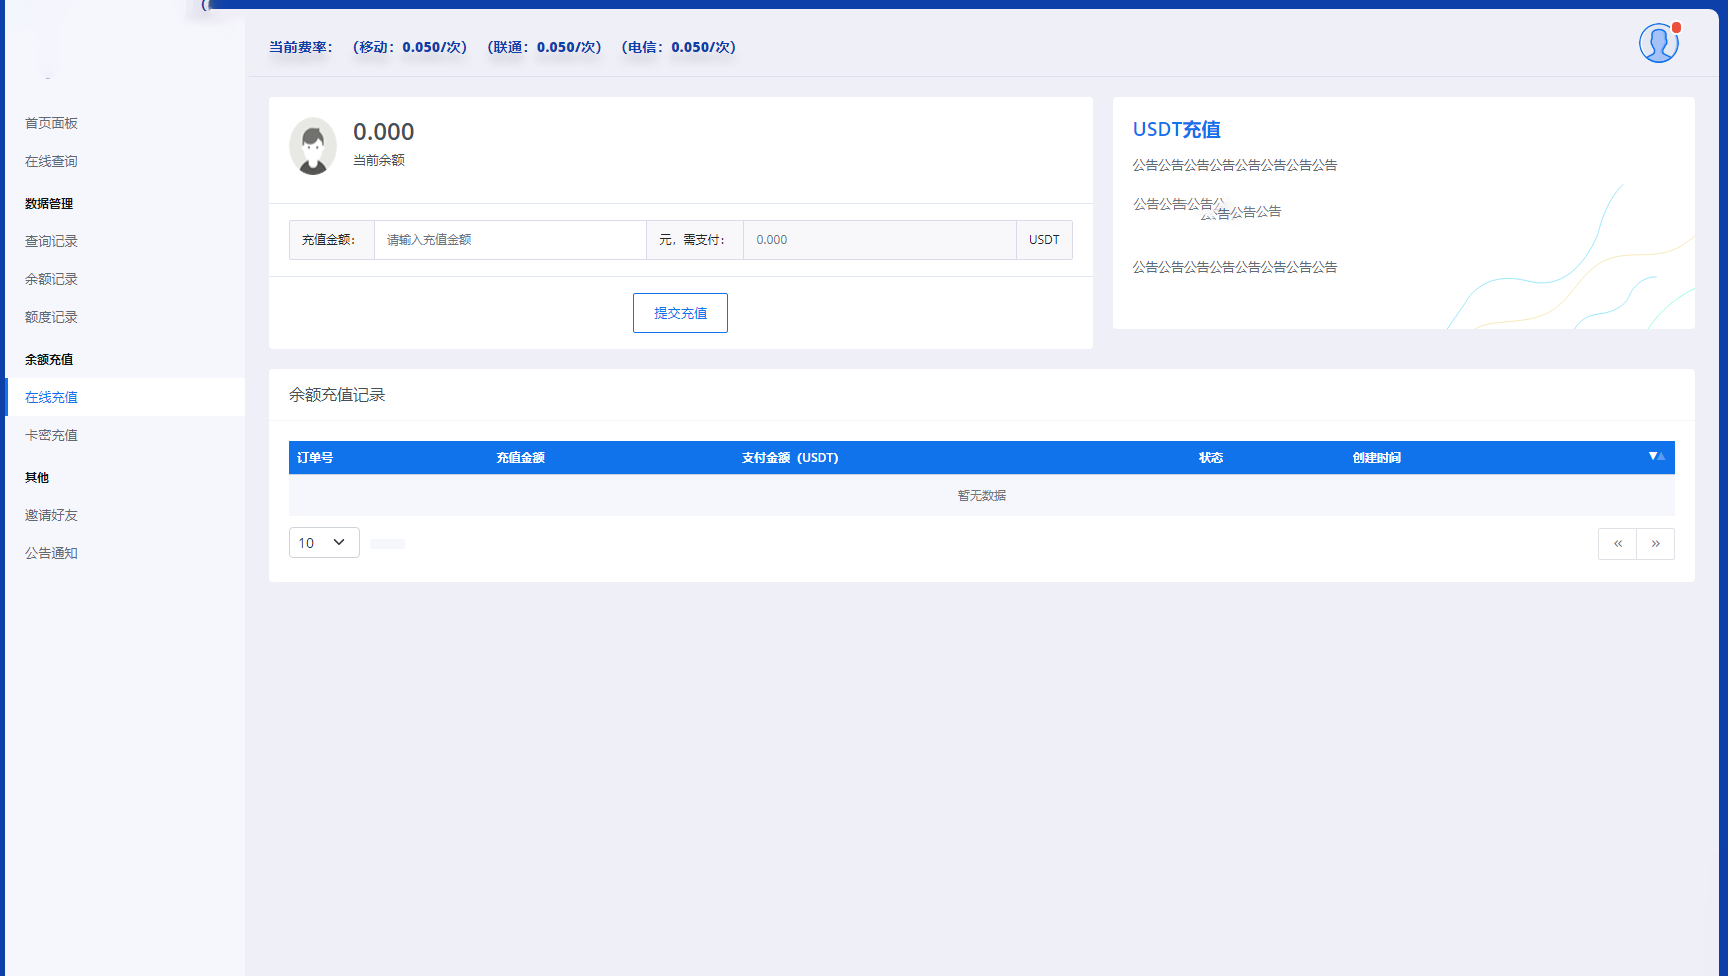Viewport: 1728px width, 976px height.
Task: Open 在线查询 in the sidebar
Action: 51,161
